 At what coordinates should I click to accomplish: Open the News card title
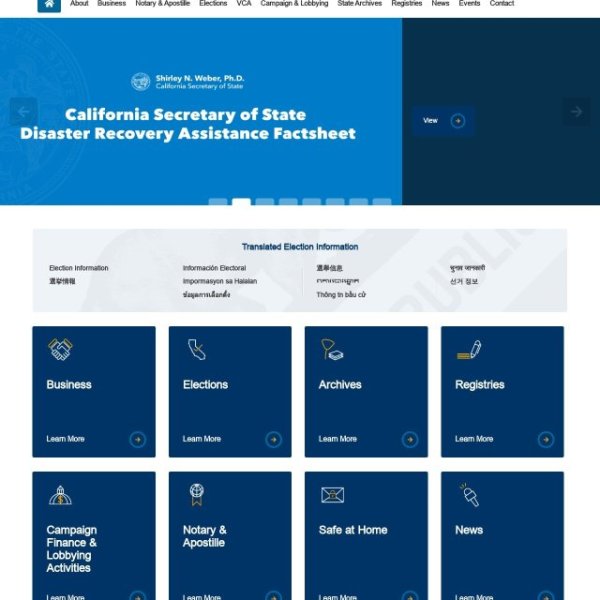[x=469, y=530]
